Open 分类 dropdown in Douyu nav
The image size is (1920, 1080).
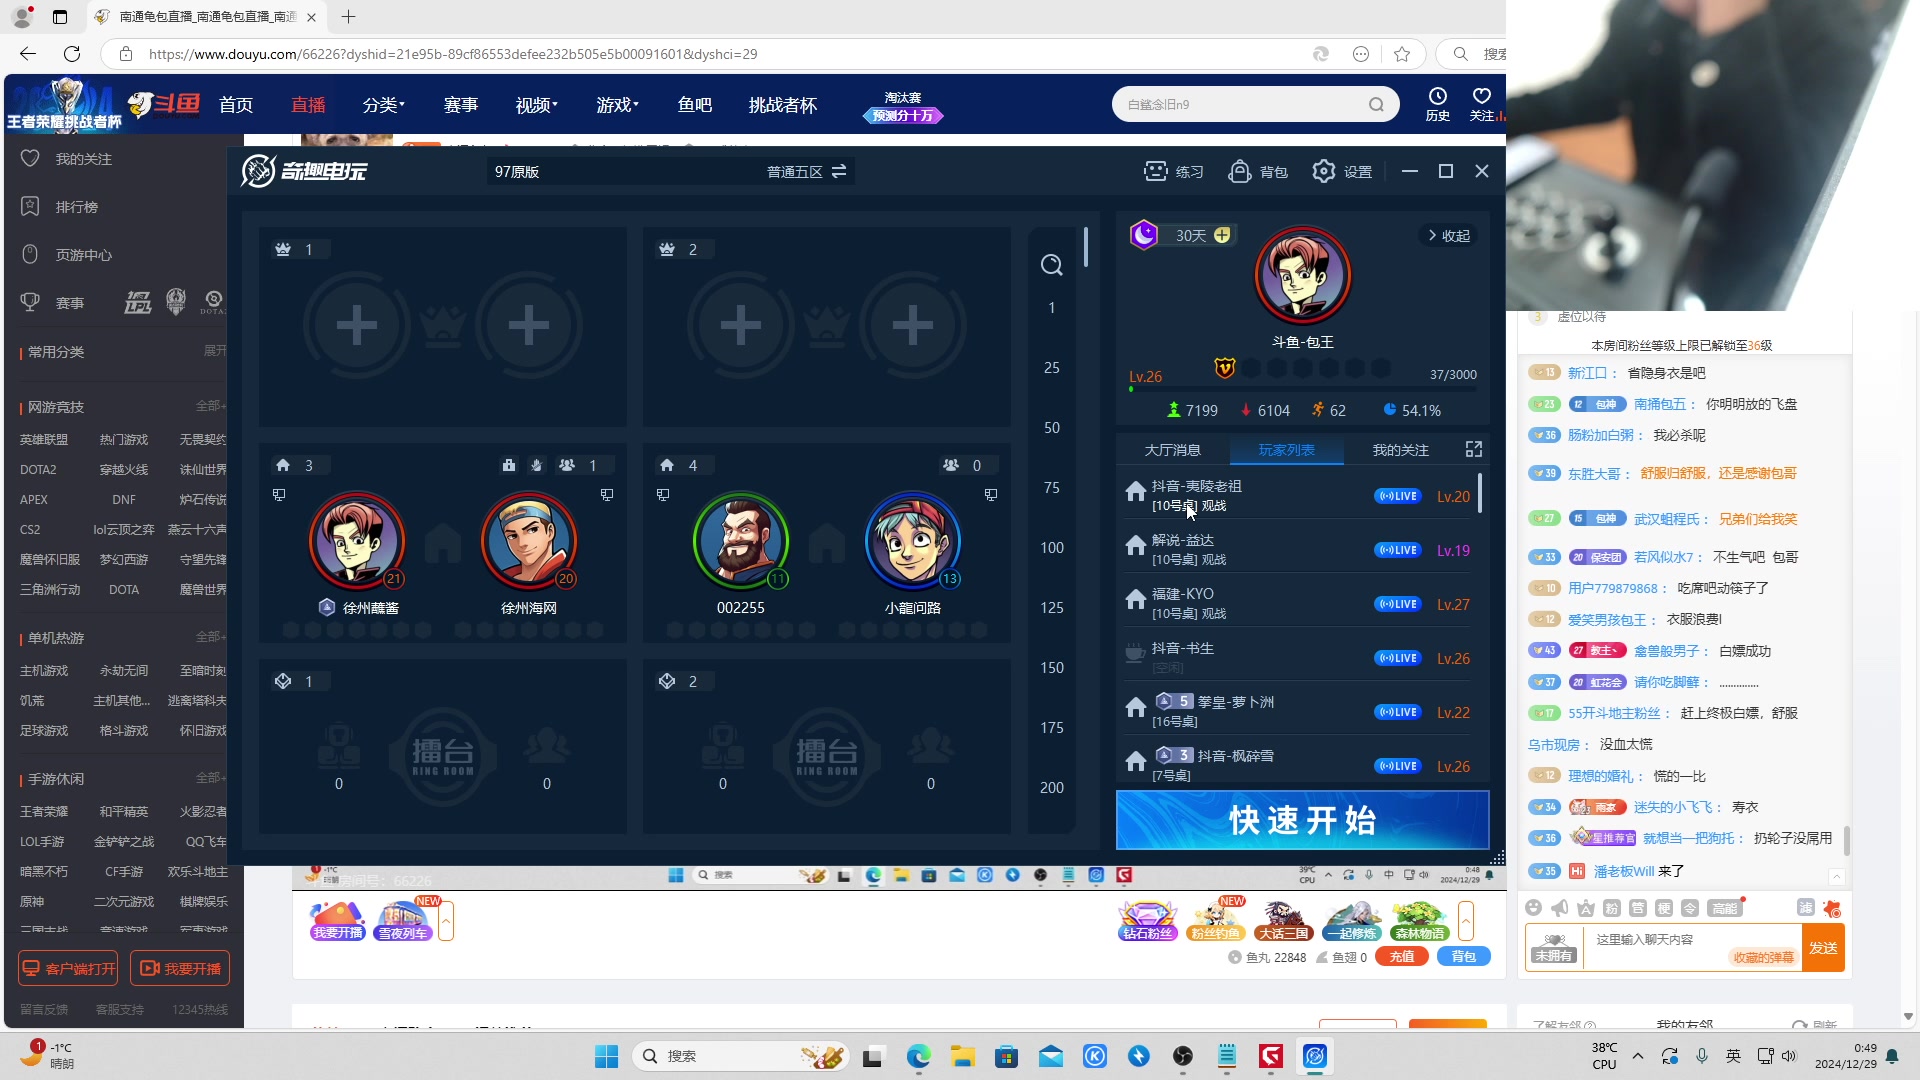tap(384, 105)
